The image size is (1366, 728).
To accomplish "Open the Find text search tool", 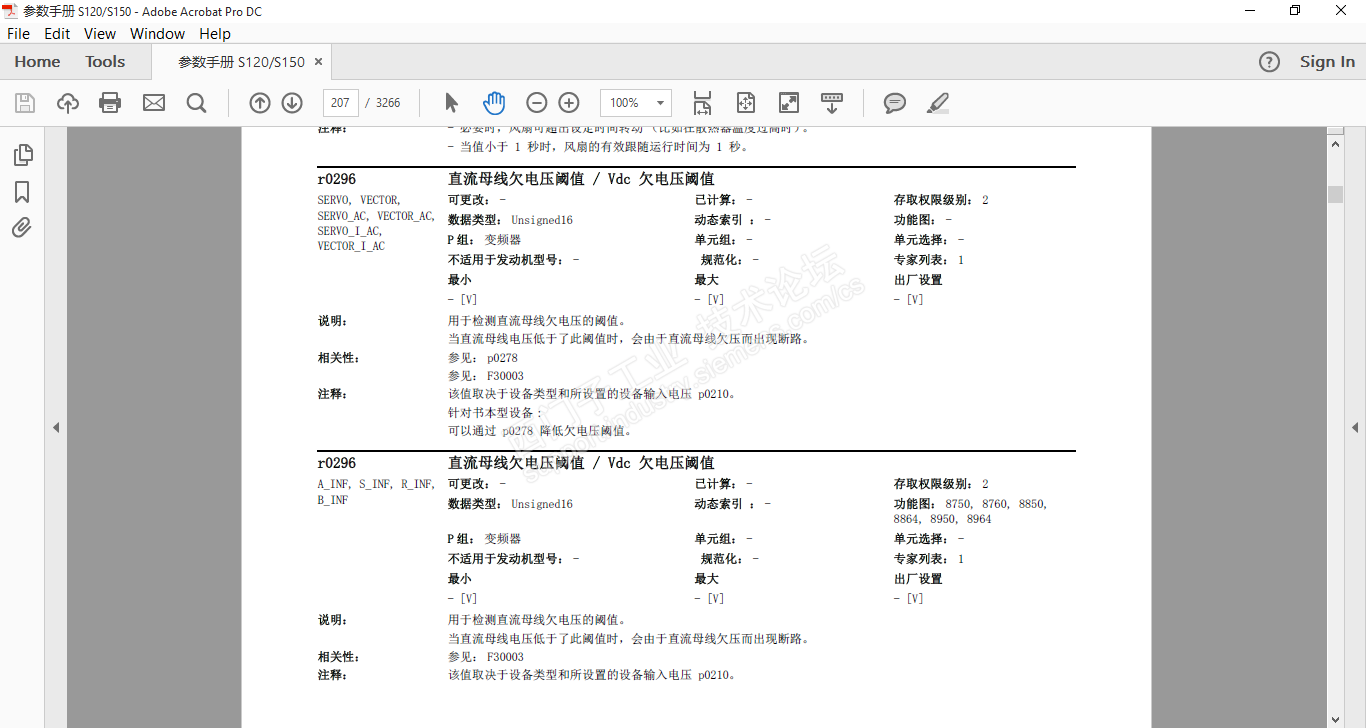I will [196, 103].
